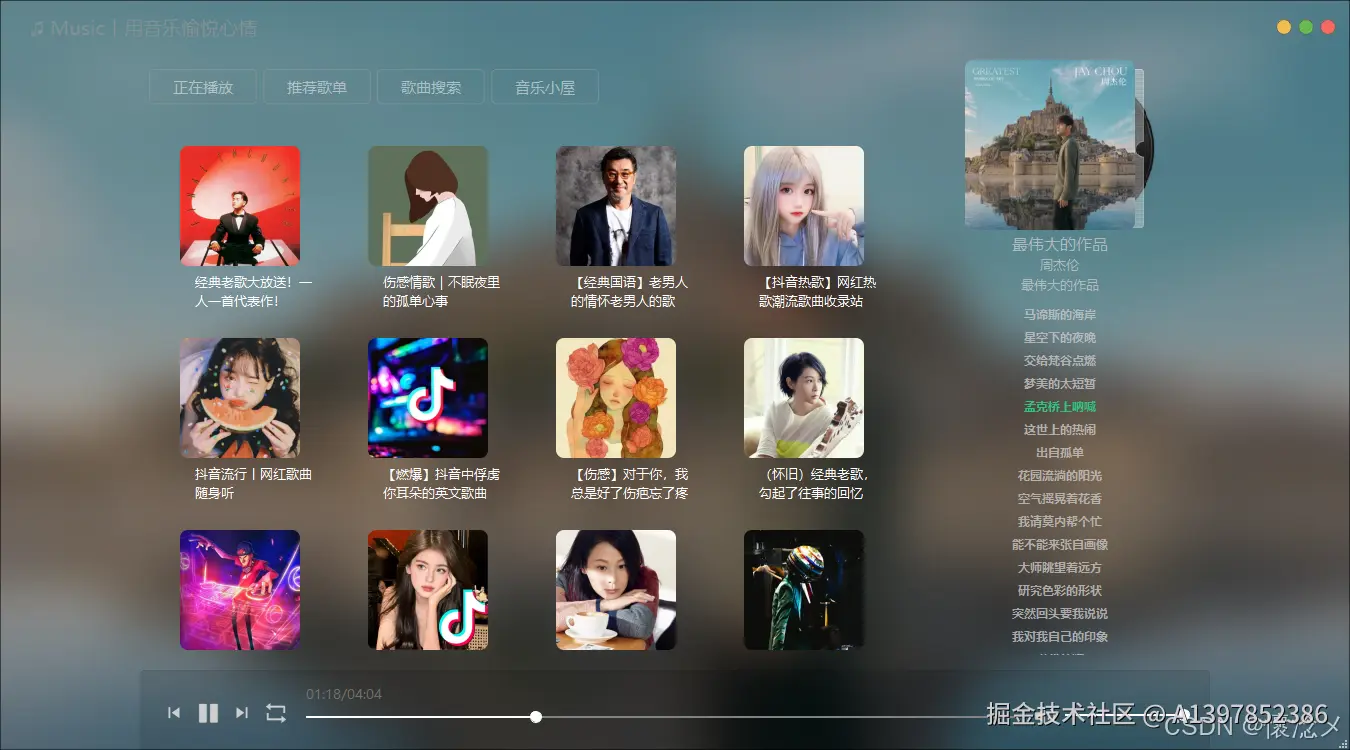Select playlist title 【抖音热歌】网红热歌

pyautogui.click(x=818, y=291)
